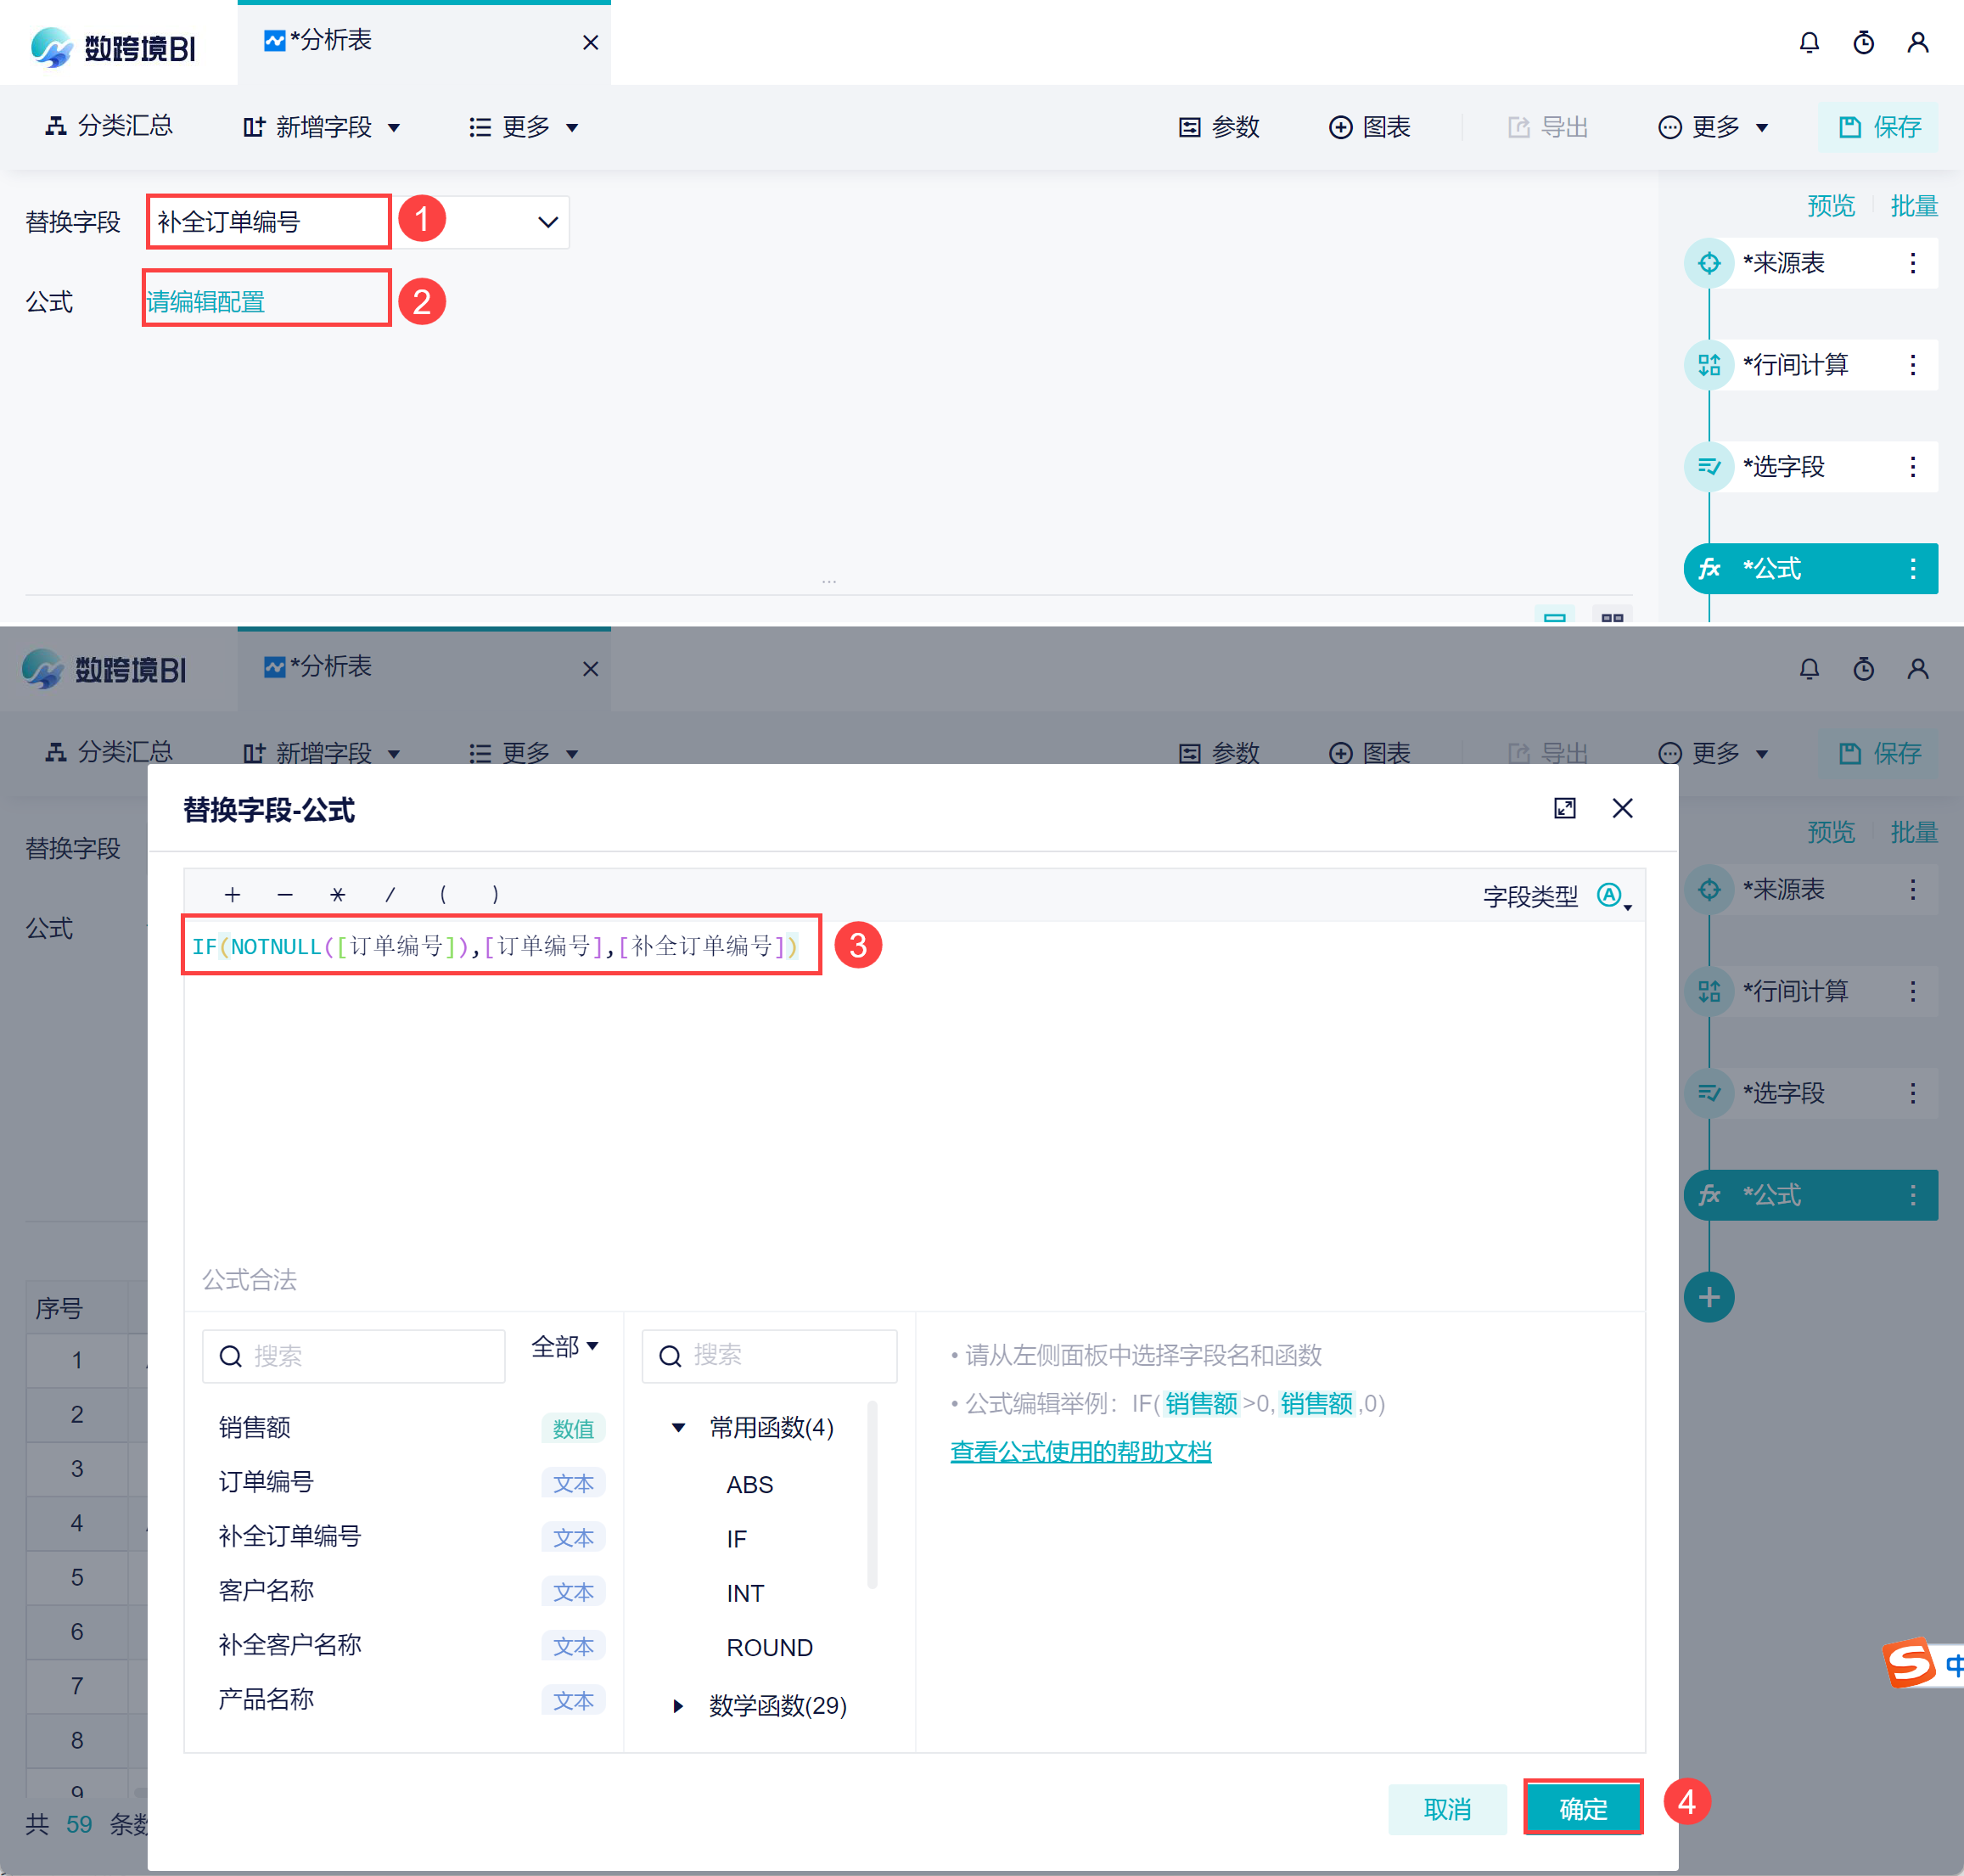
Task: Click the 请编辑配置 formula link
Action: pos(206,302)
